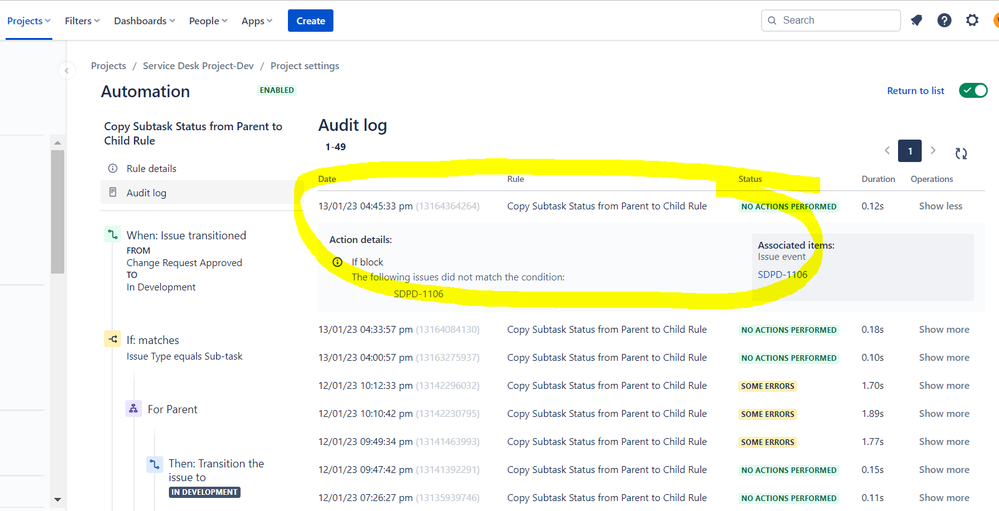Open the For Parent branch step

(x=173, y=409)
